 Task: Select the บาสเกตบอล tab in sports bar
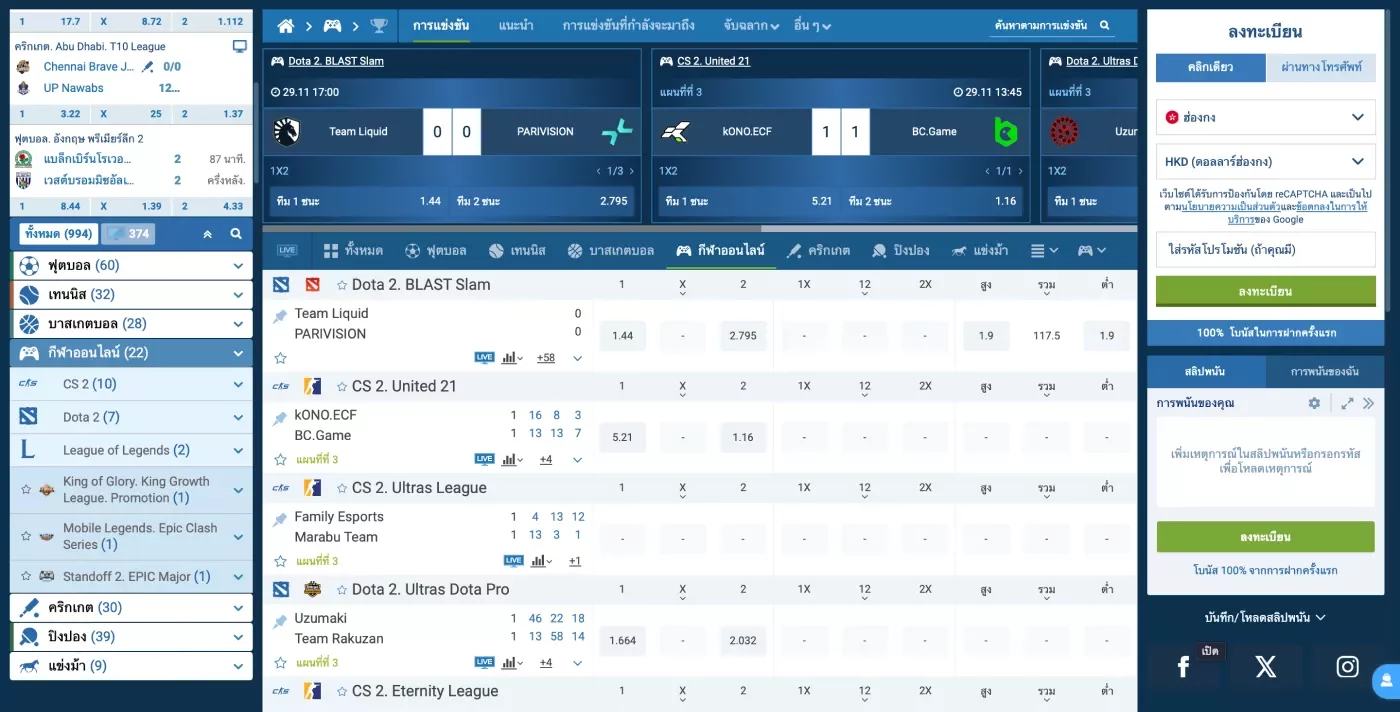[610, 250]
